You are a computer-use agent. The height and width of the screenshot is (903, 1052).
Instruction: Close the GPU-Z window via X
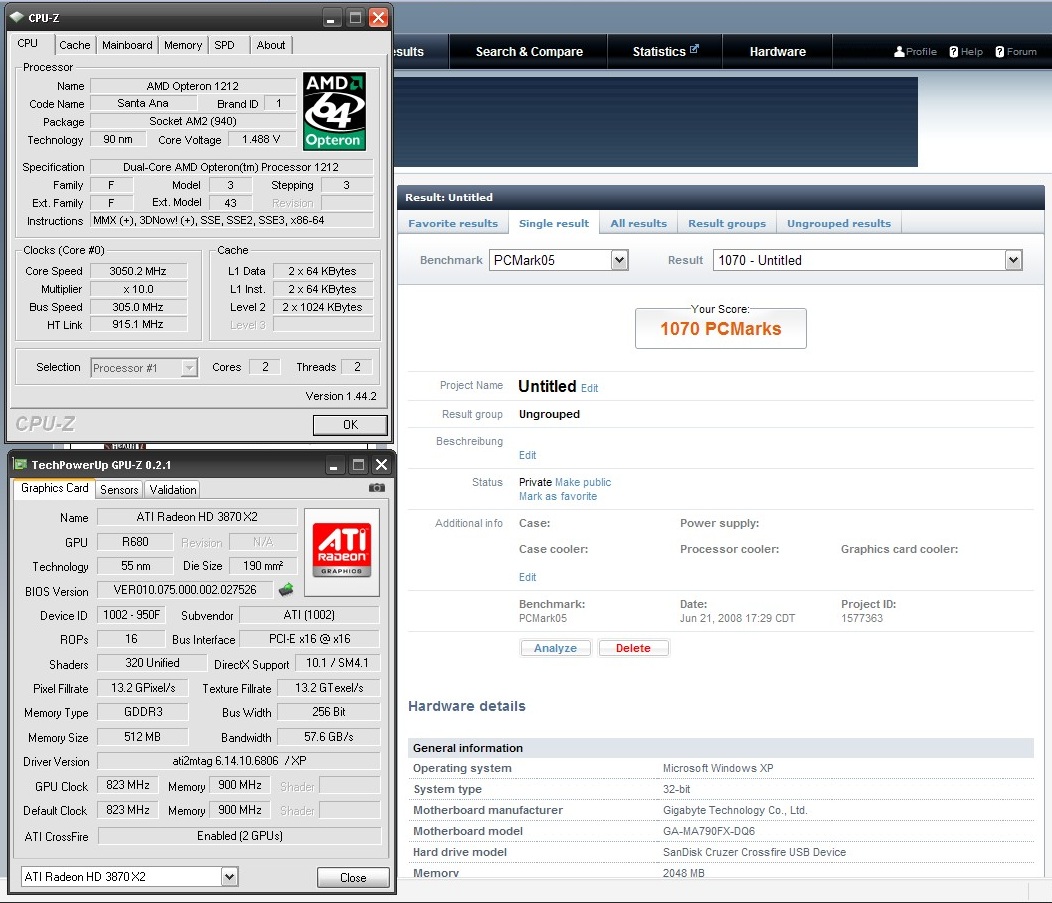(381, 465)
